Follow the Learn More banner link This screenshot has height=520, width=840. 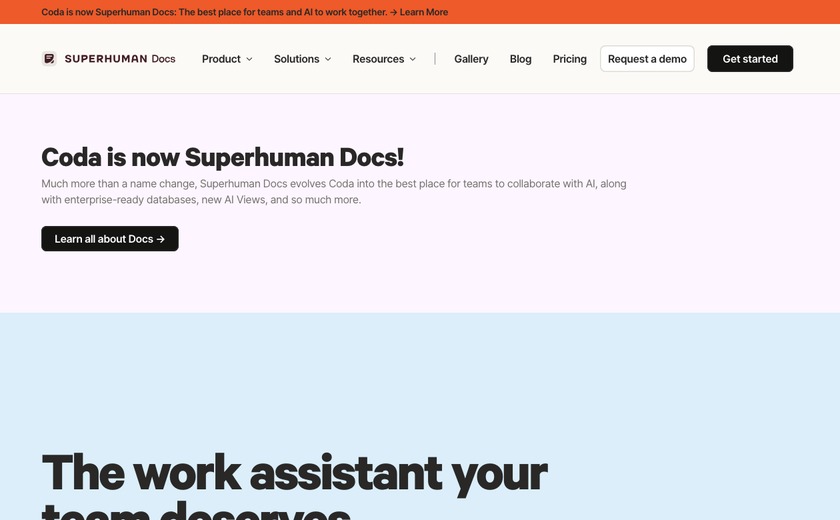423,12
